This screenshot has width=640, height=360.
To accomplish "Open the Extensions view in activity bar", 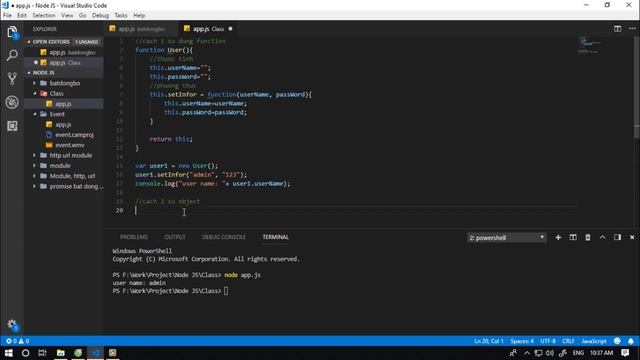I will [x=12, y=126].
